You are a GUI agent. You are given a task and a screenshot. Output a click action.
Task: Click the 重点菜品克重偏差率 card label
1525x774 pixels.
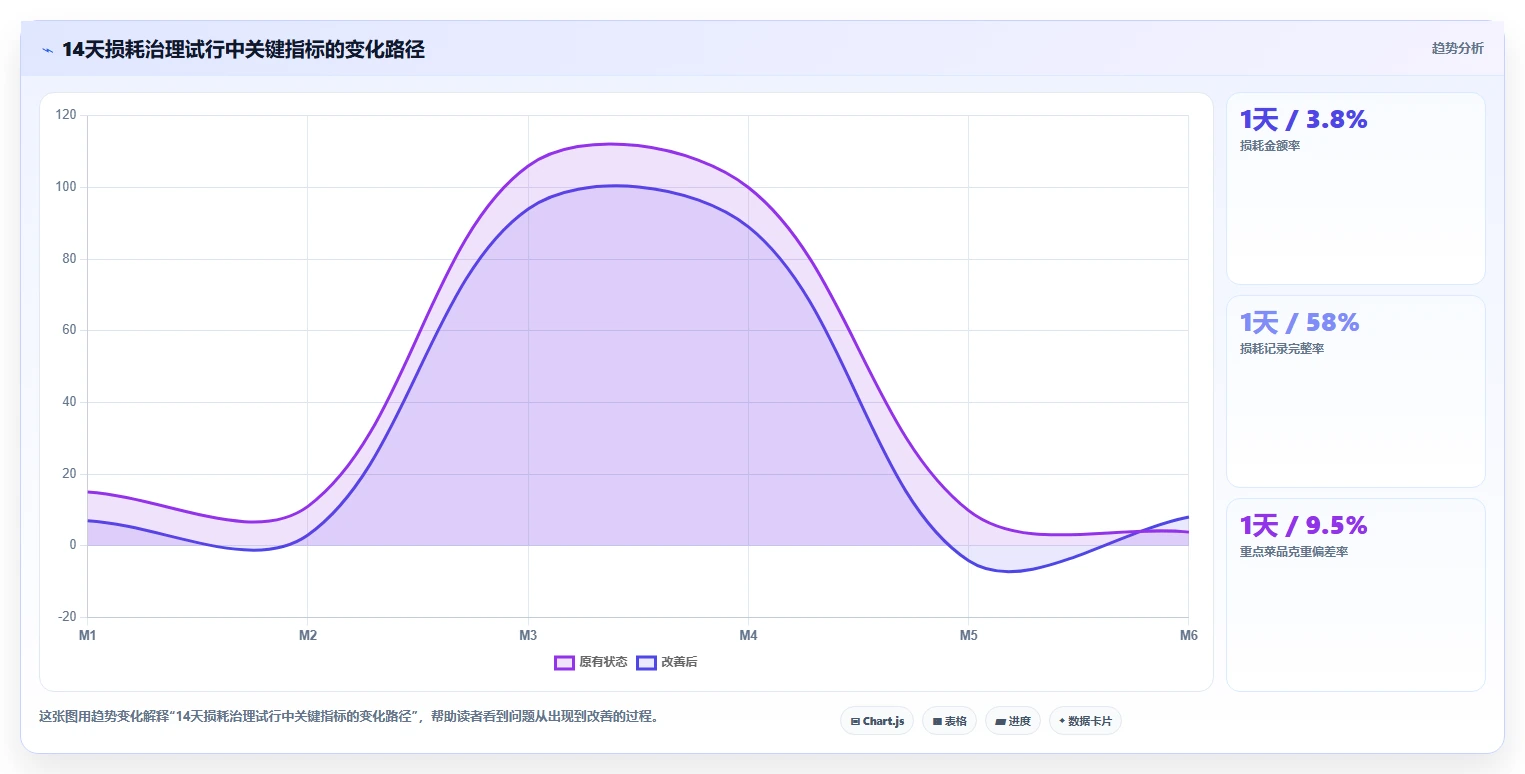click(1294, 552)
